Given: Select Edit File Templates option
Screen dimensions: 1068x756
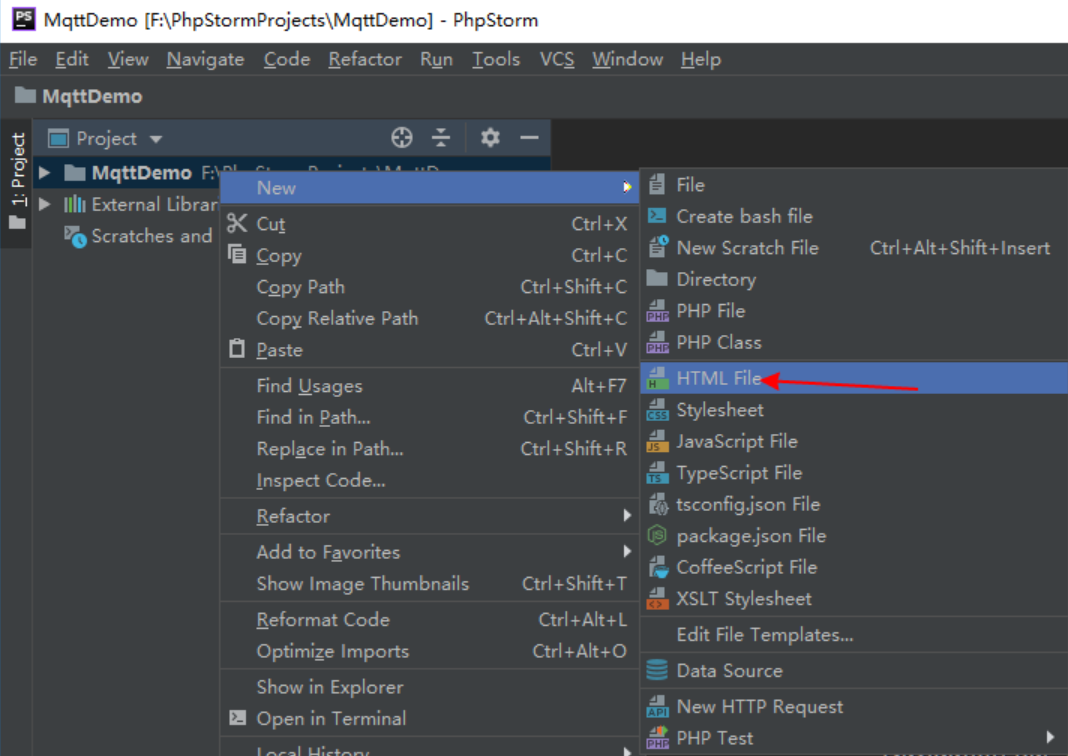Looking at the screenshot, I should coord(764,635).
